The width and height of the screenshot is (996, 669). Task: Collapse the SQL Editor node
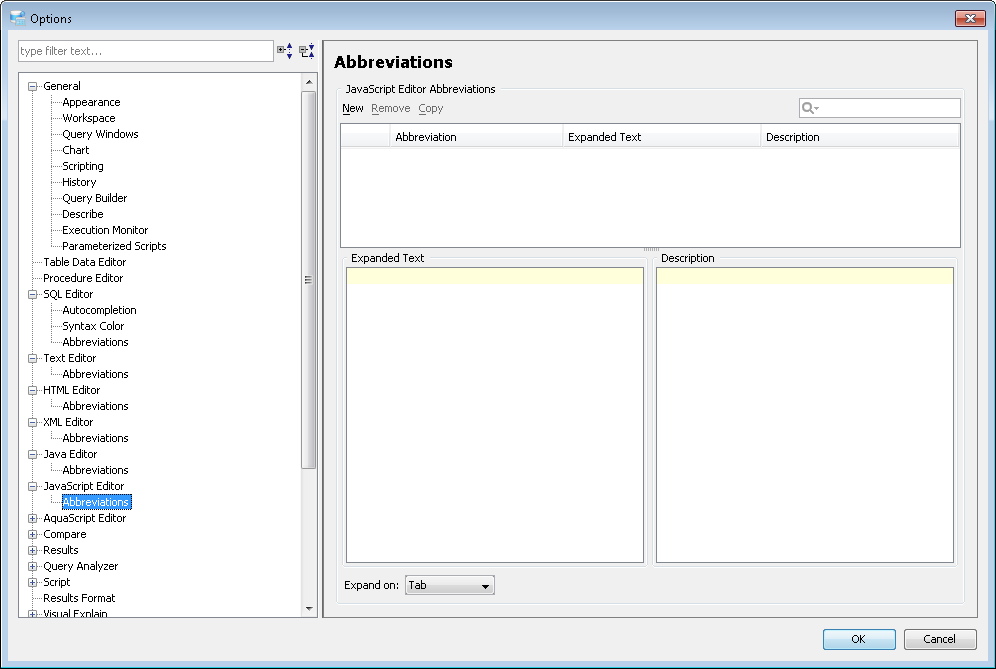click(x=32, y=294)
